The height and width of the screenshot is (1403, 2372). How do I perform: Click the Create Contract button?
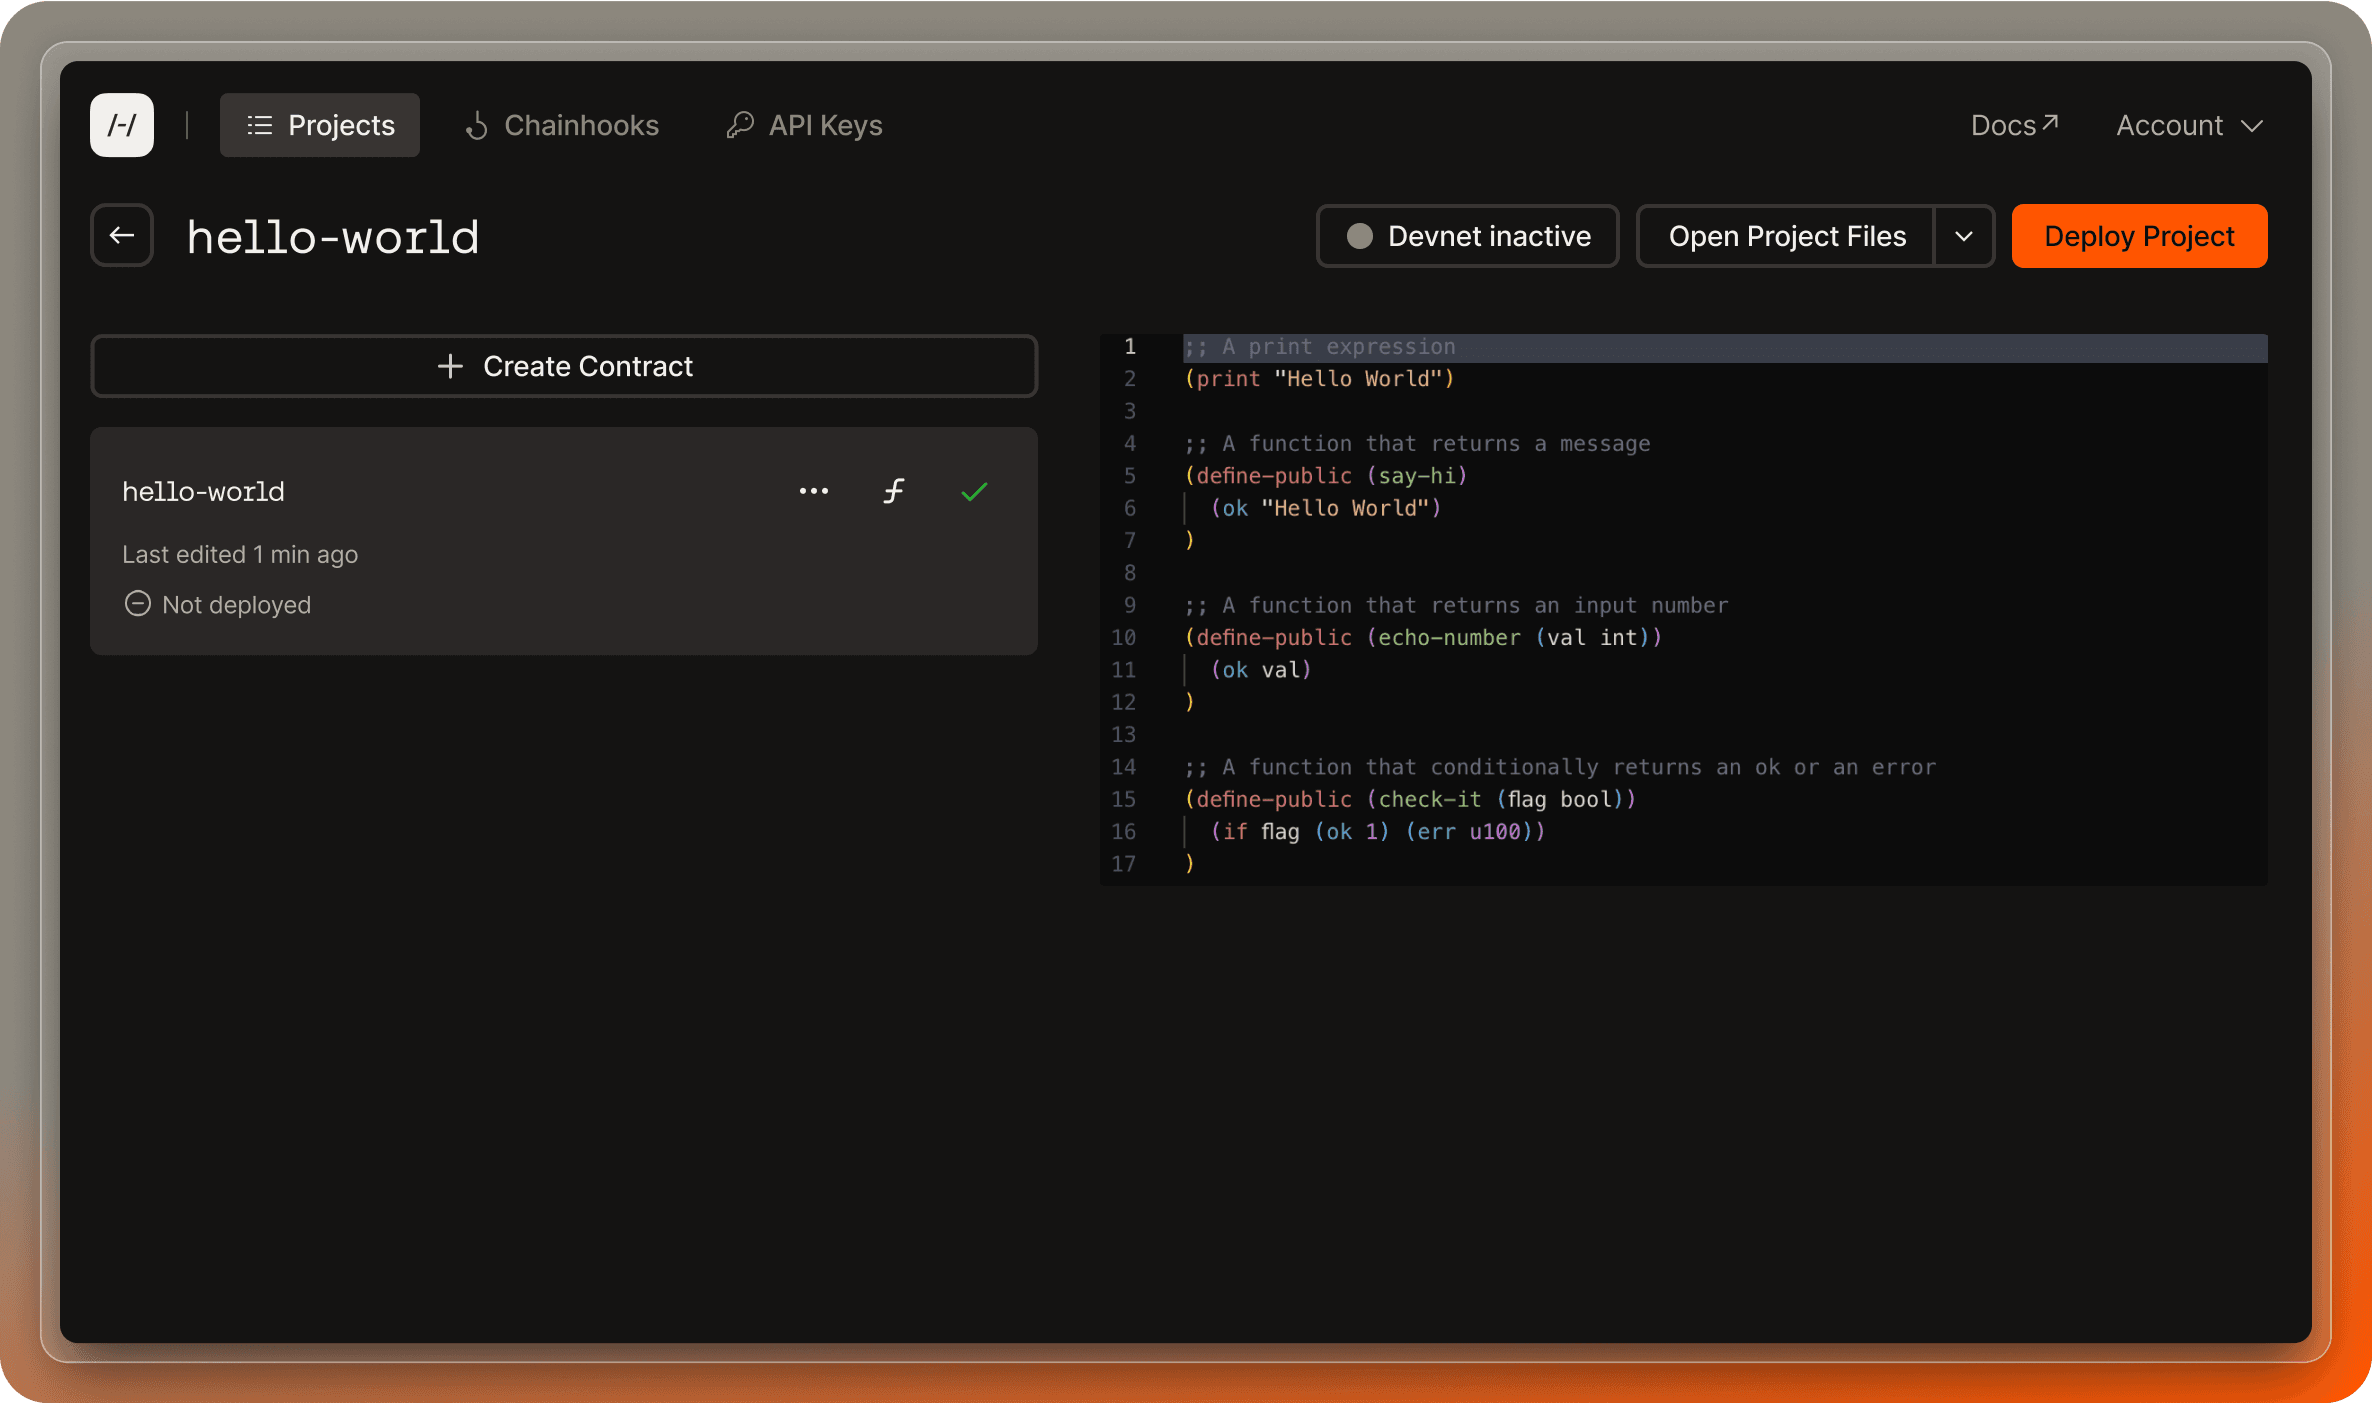click(x=564, y=366)
